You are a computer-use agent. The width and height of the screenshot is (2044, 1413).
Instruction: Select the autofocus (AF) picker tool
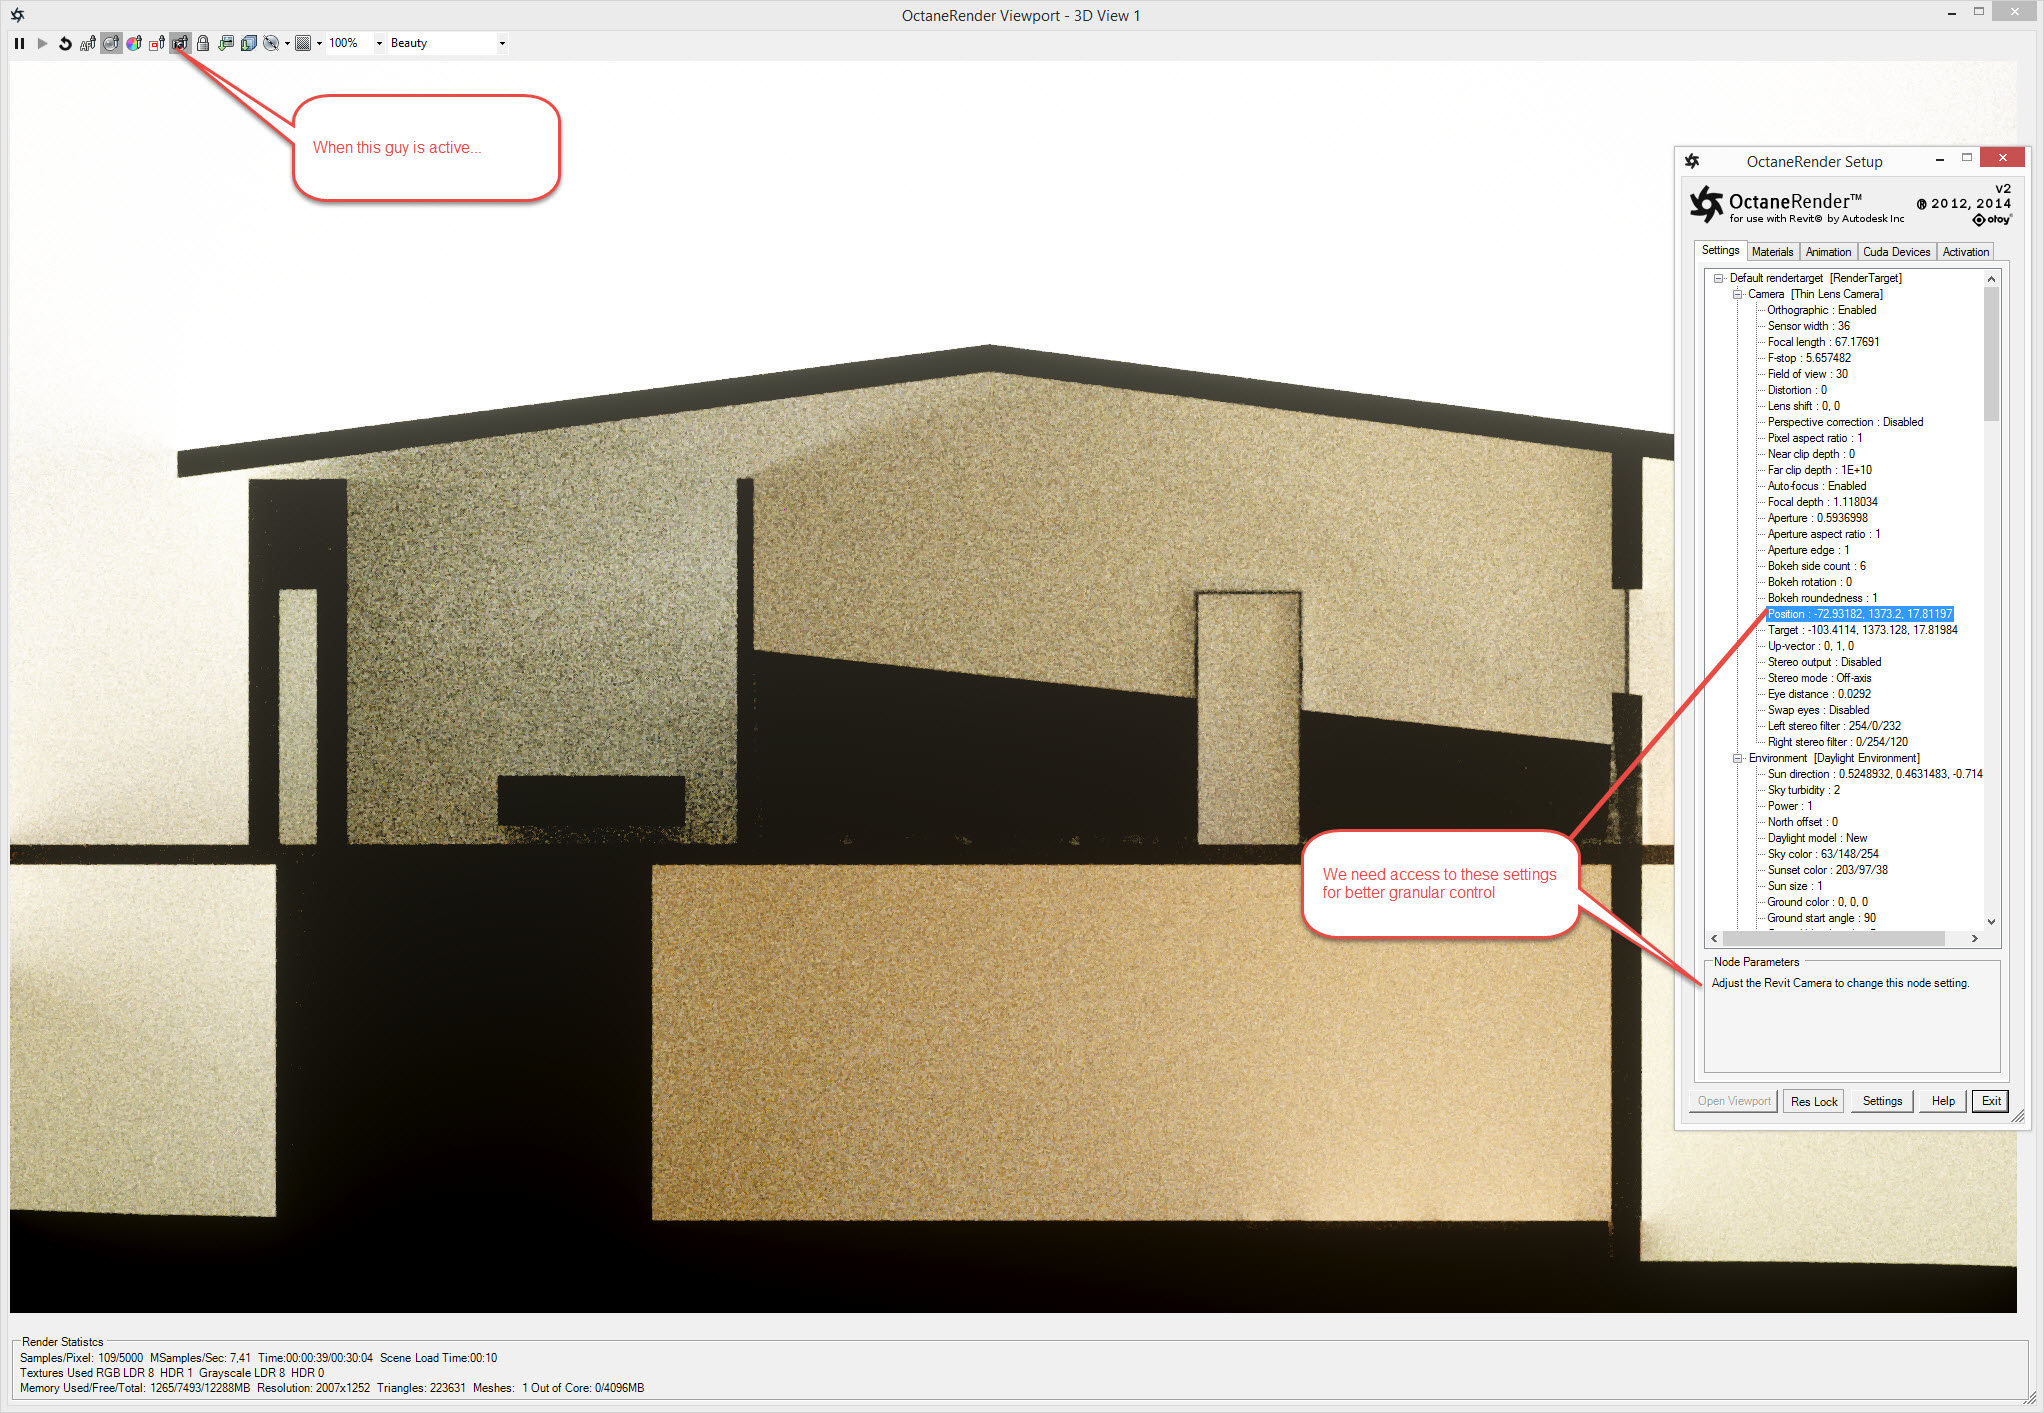coord(88,43)
